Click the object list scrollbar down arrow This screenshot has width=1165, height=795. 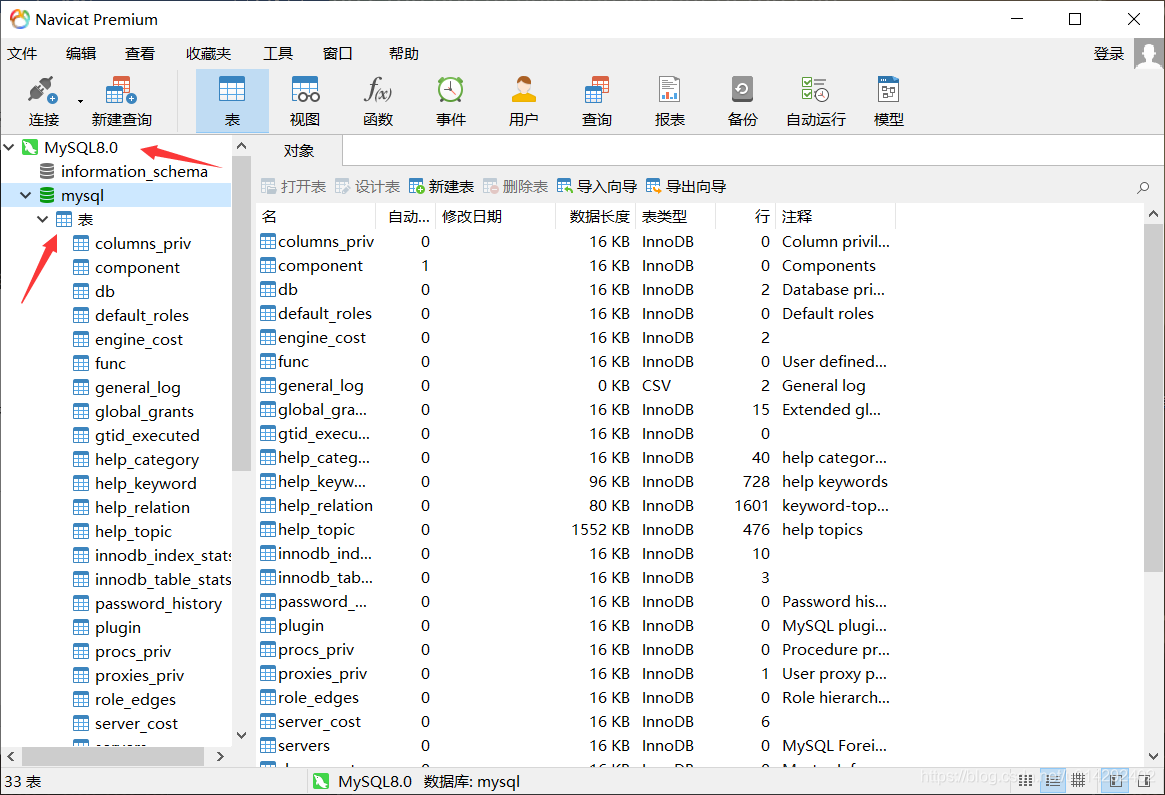[1153, 756]
